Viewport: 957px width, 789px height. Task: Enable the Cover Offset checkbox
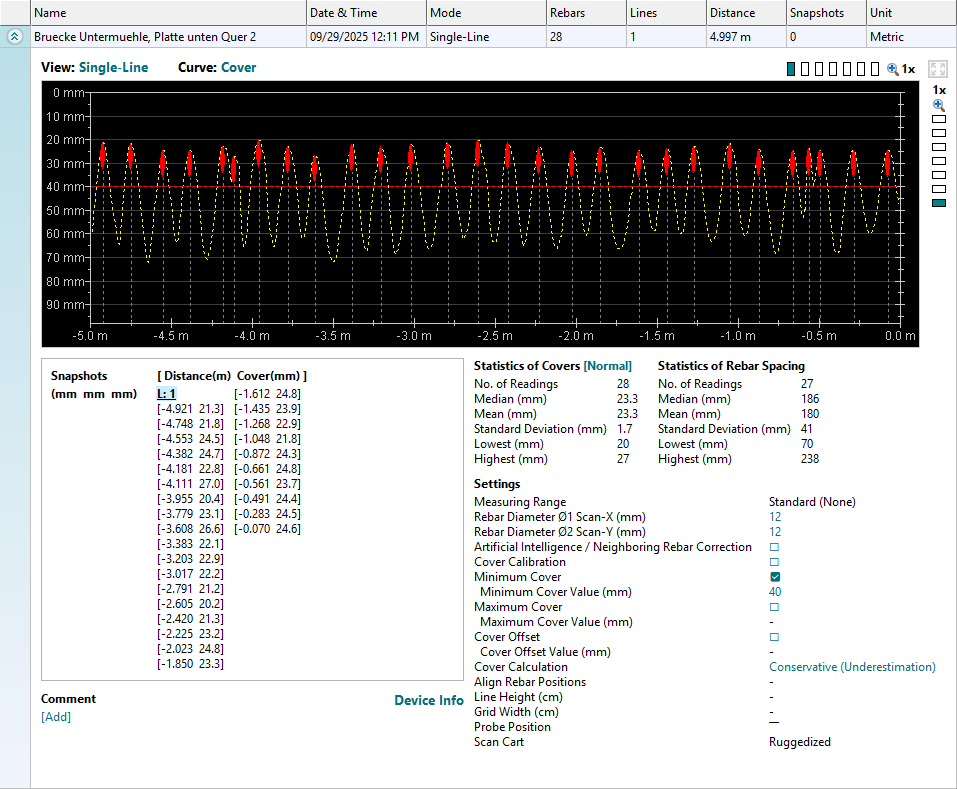(x=774, y=637)
